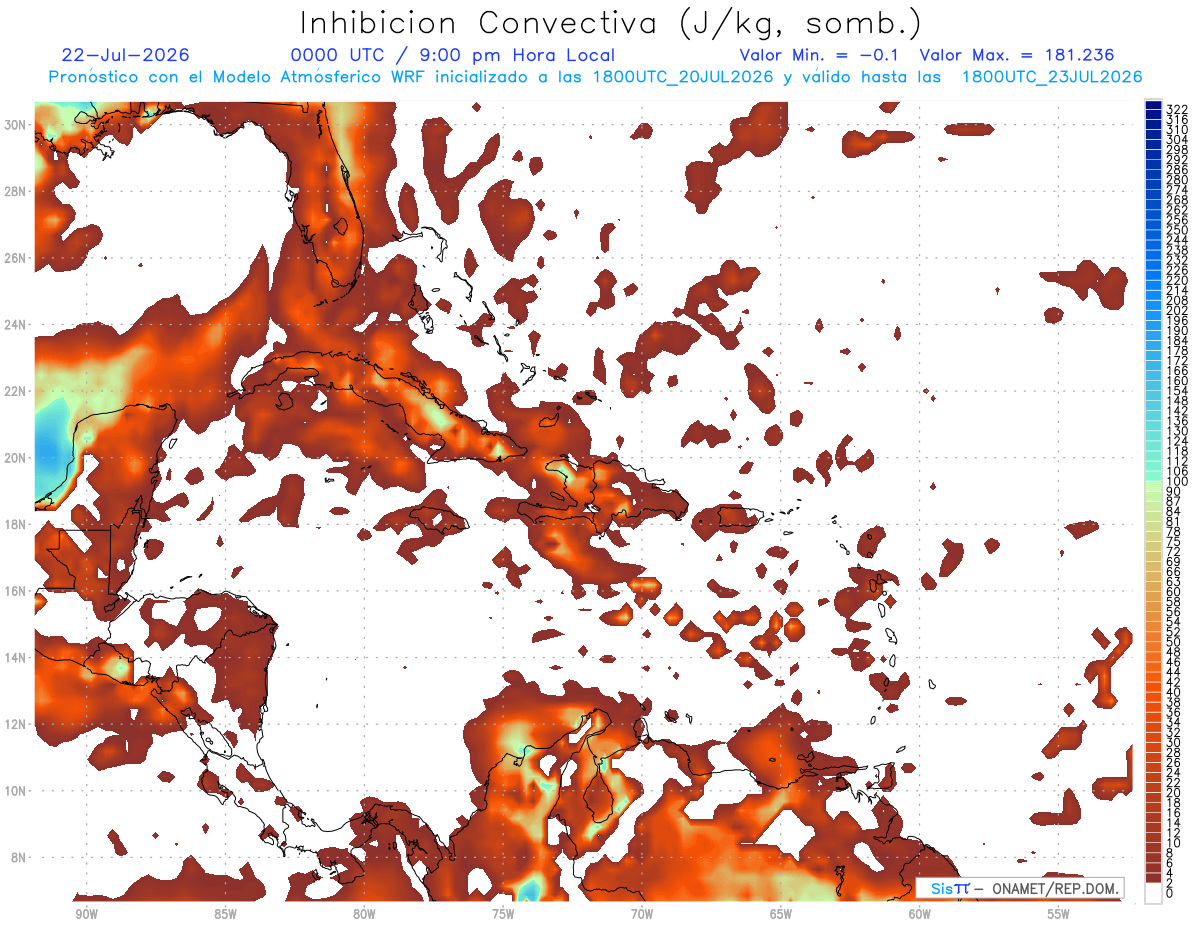The height and width of the screenshot is (927, 1200).
Task: Click the '30N' latitude label
Action: click(17, 125)
